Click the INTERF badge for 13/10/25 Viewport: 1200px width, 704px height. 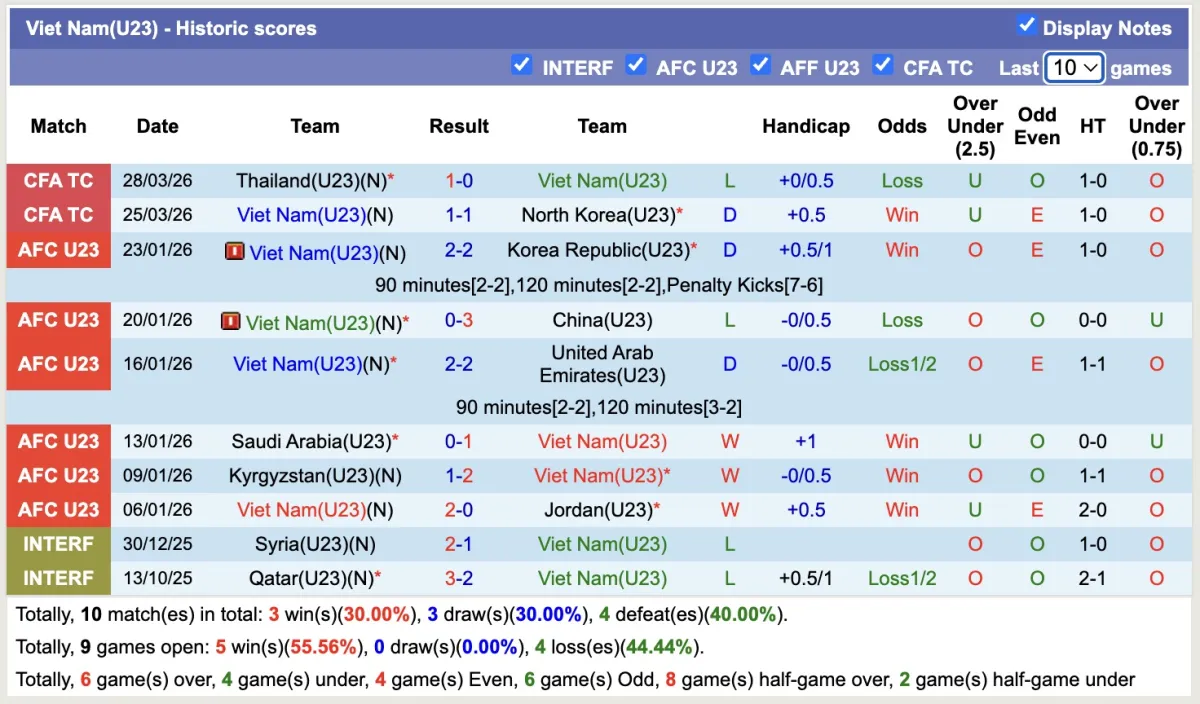[58, 578]
